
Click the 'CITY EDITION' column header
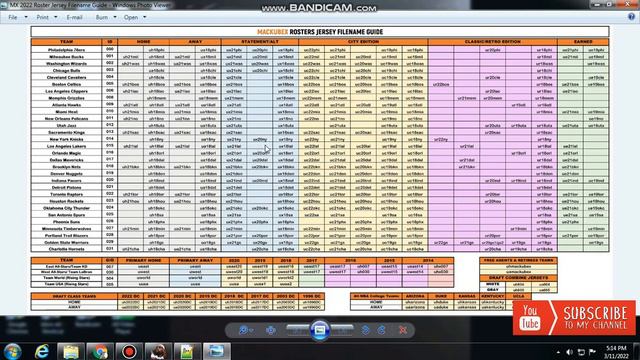click(x=363, y=42)
